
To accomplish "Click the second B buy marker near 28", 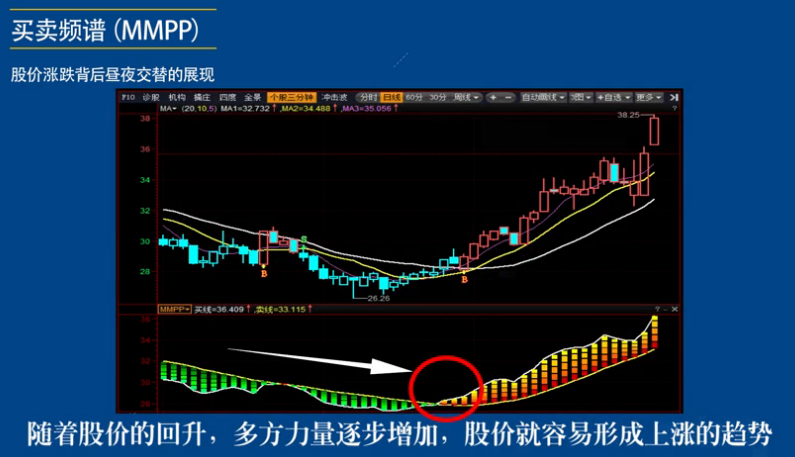I will point(464,279).
